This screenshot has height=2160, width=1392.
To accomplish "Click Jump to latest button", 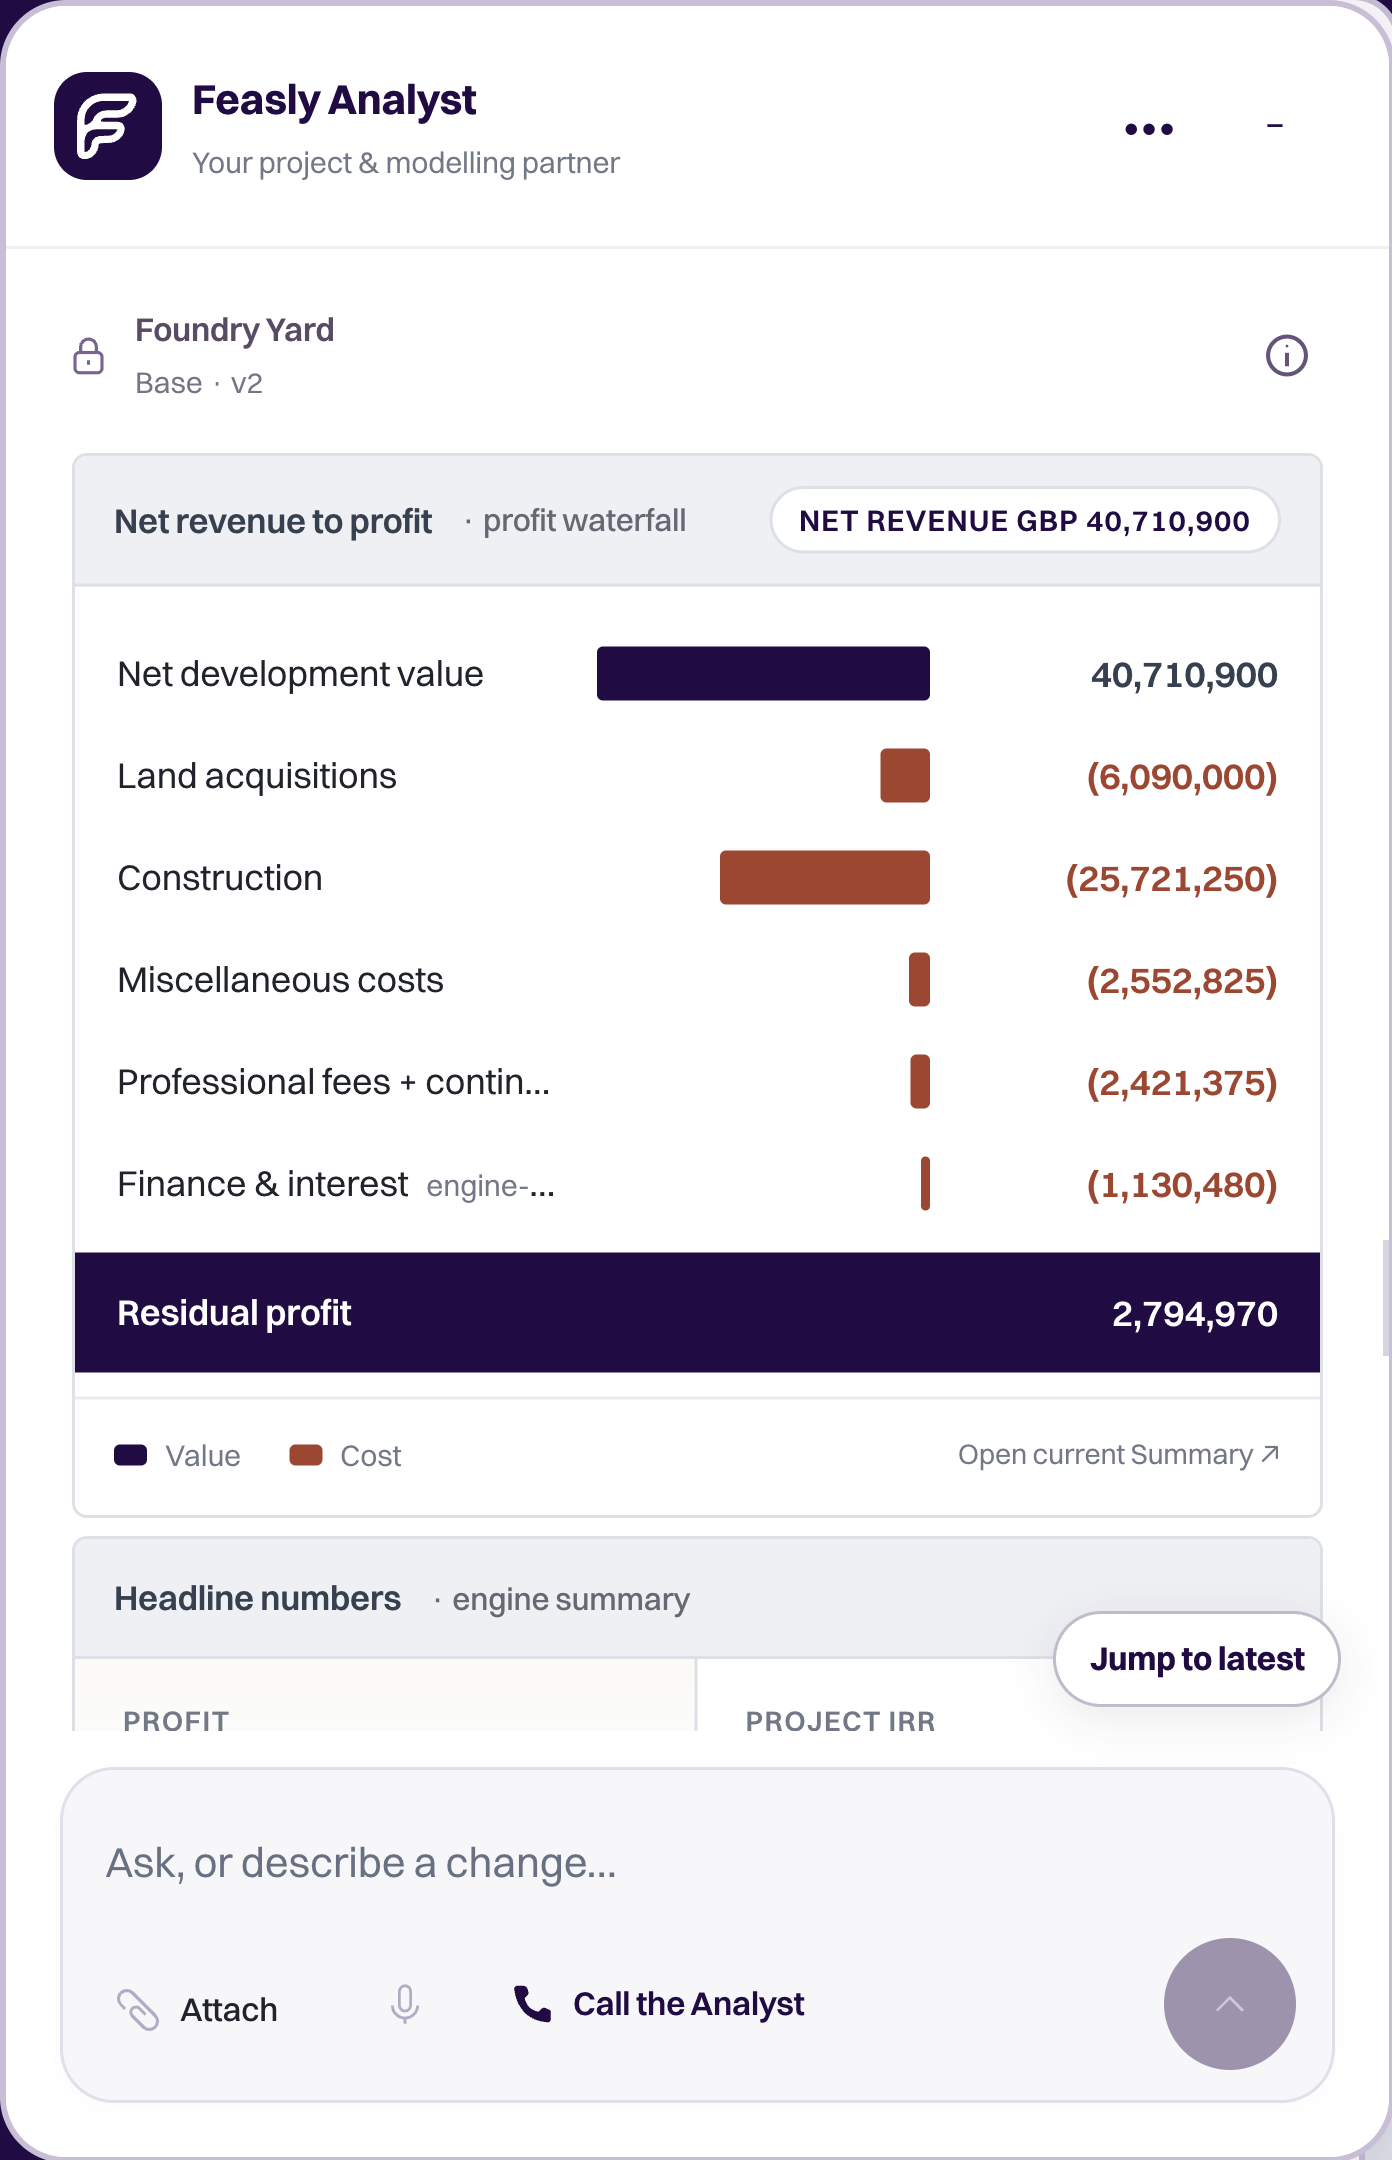I will pyautogui.click(x=1197, y=1659).
